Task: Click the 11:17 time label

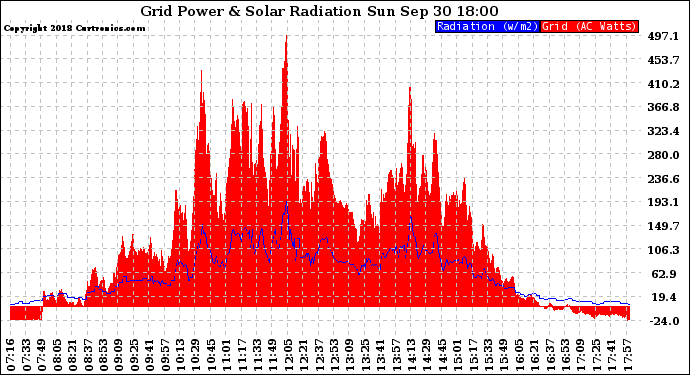Action: [242, 355]
